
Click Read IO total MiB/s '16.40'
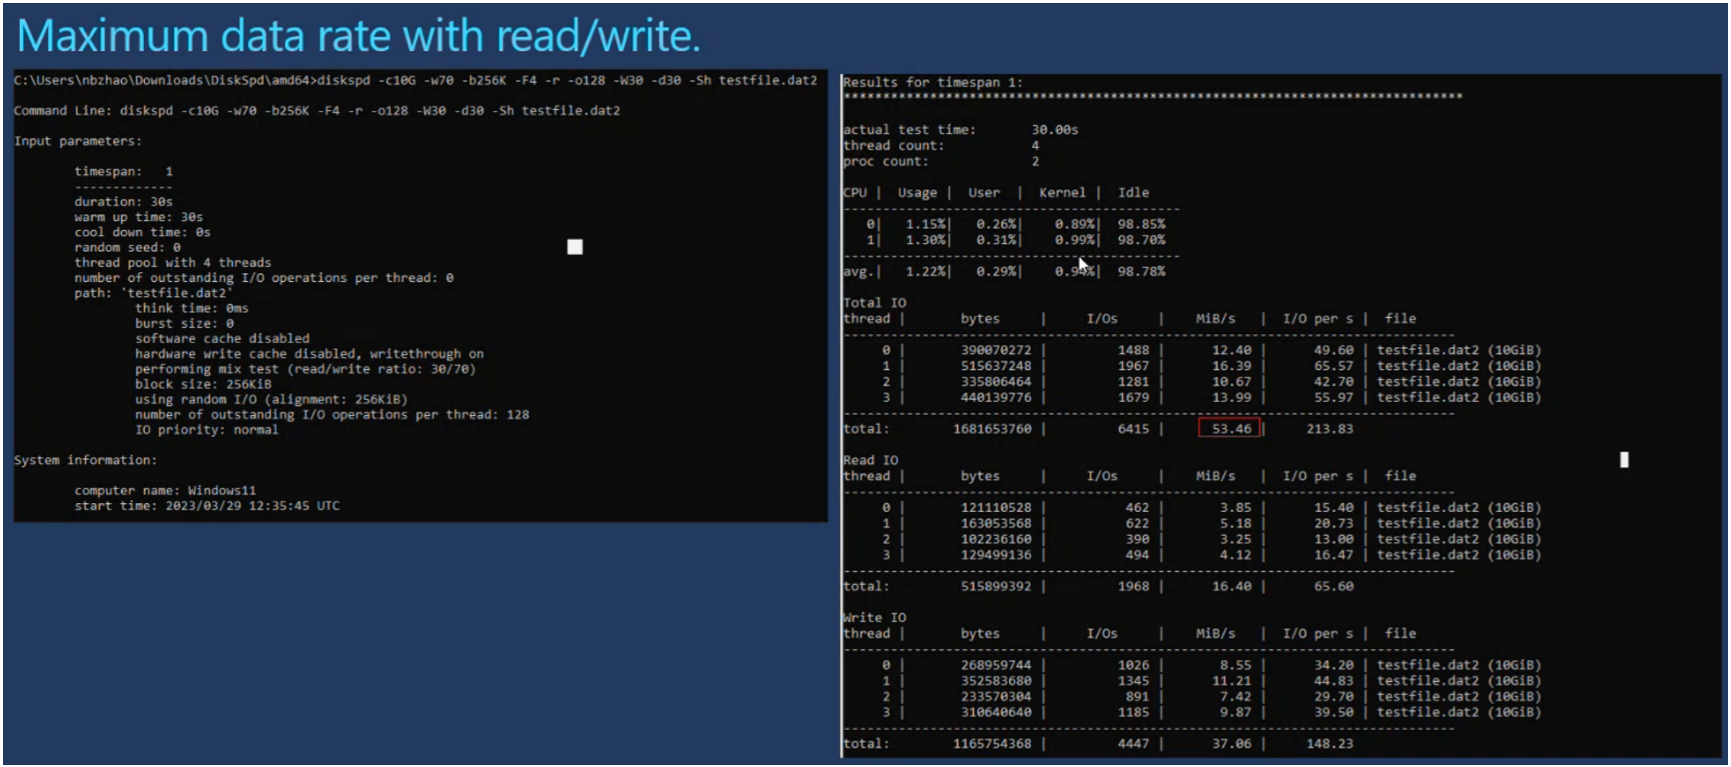(1231, 586)
